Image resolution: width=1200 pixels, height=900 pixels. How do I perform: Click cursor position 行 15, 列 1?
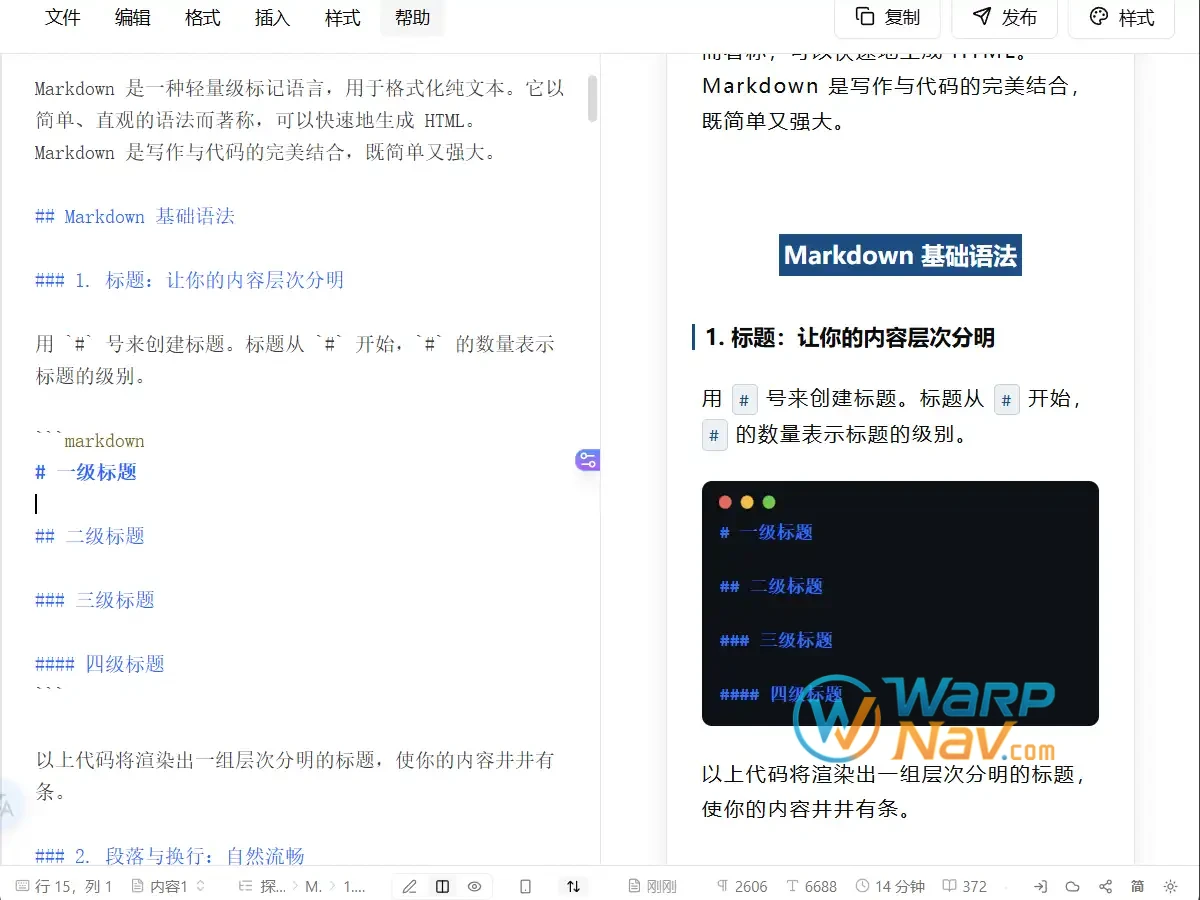(64, 886)
